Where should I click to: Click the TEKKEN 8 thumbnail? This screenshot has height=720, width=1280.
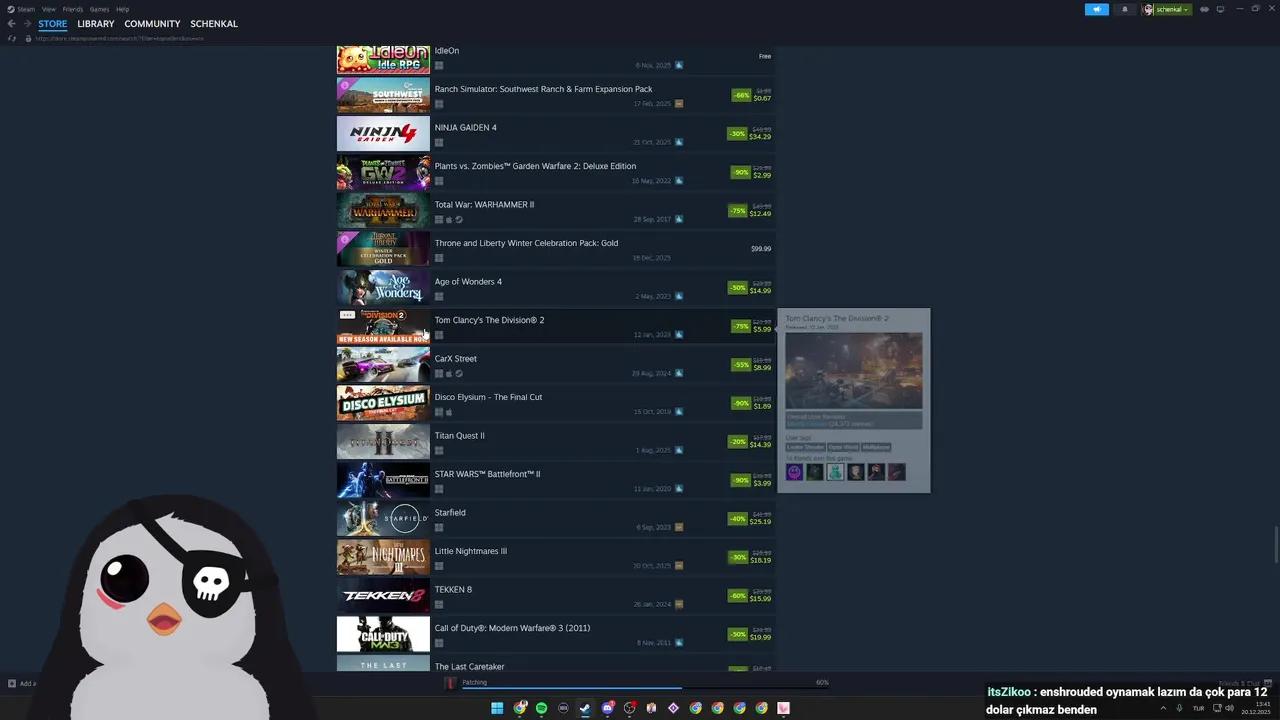pos(383,596)
